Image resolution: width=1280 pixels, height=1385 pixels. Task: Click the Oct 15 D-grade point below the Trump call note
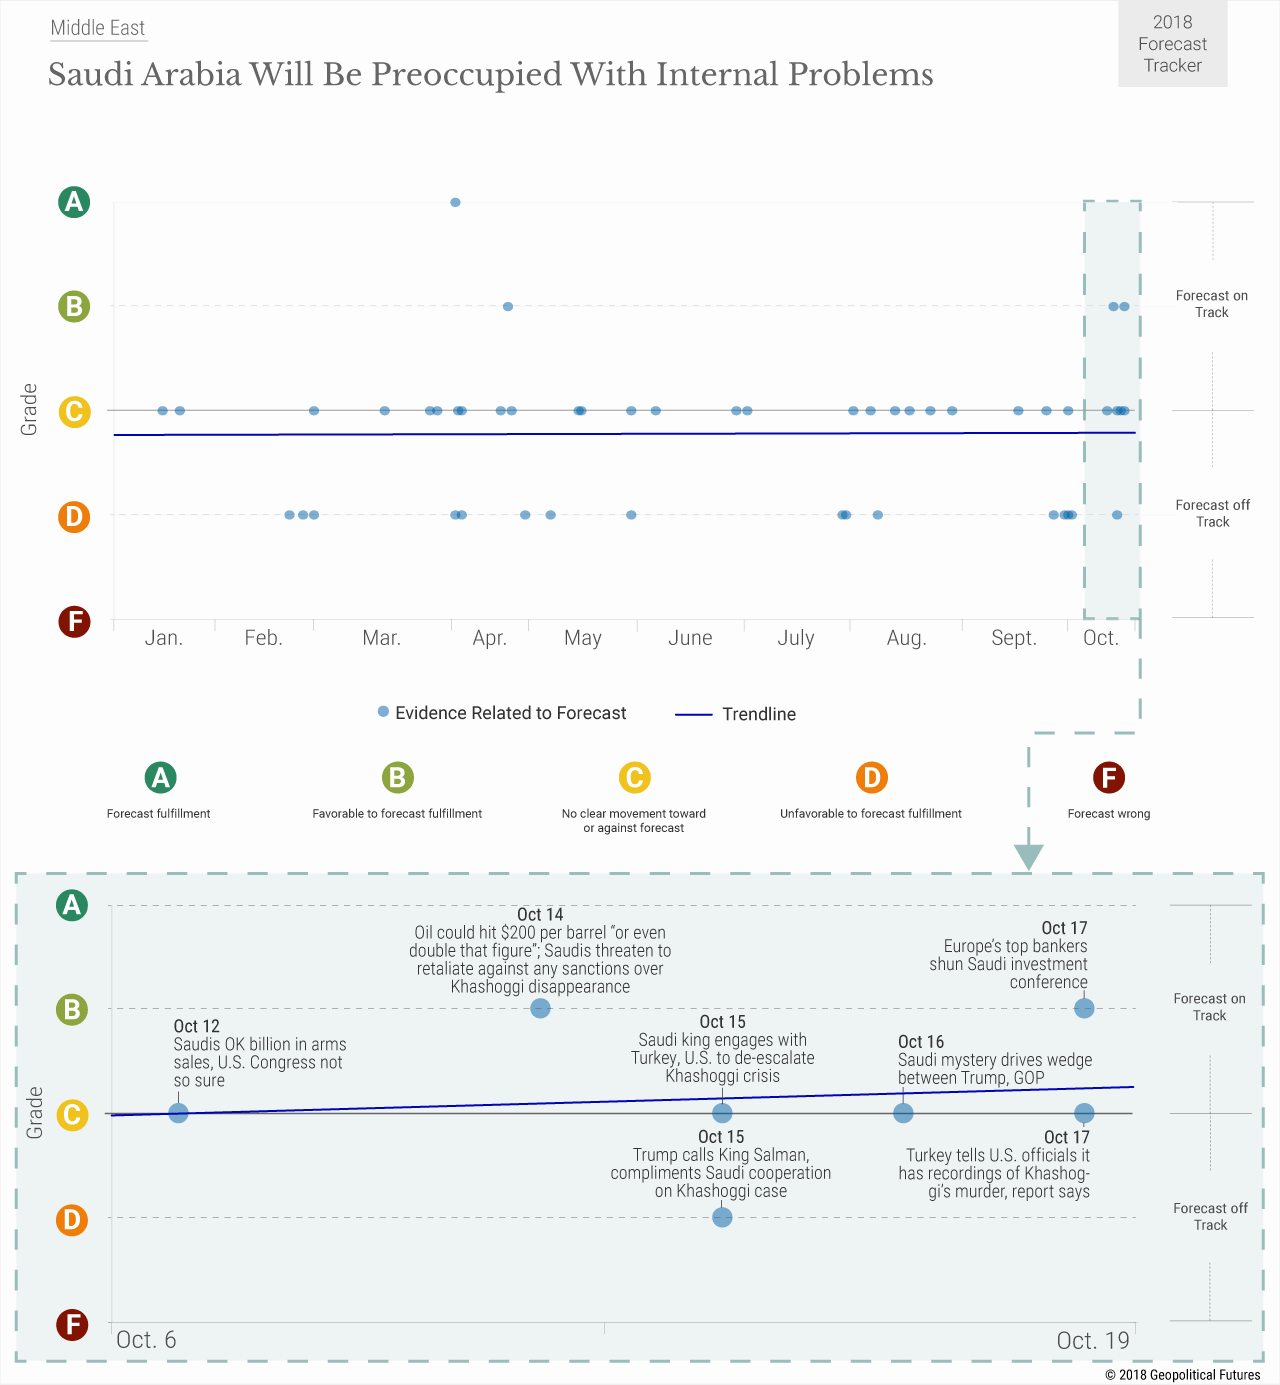722,1217
